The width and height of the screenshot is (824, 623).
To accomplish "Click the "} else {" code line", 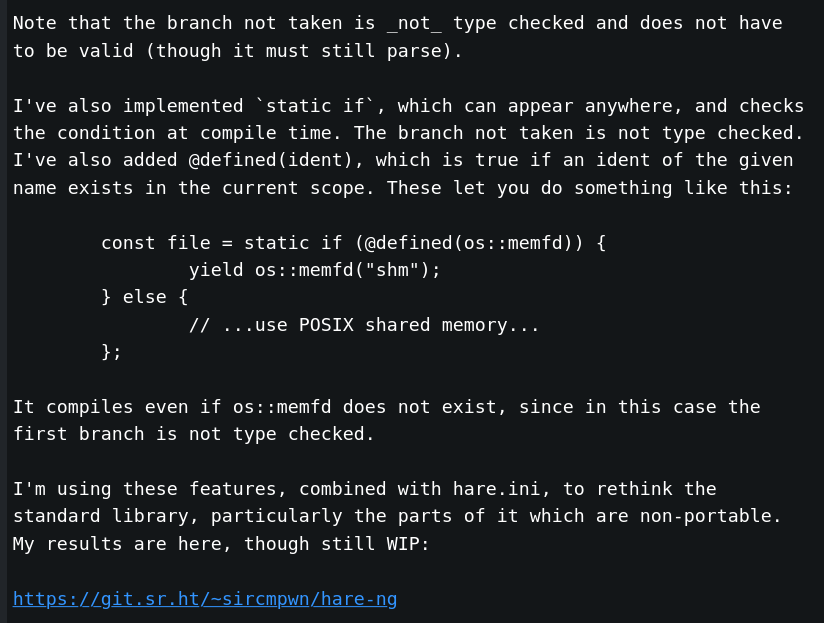I will pos(145,297).
